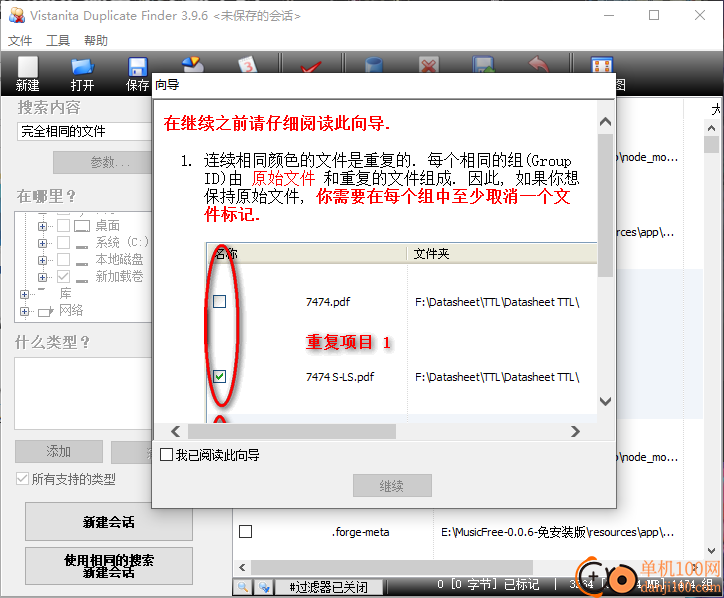This screenshot has width=724, height=598.
Task: Open the 工具 menu
Action: point(58,41)
